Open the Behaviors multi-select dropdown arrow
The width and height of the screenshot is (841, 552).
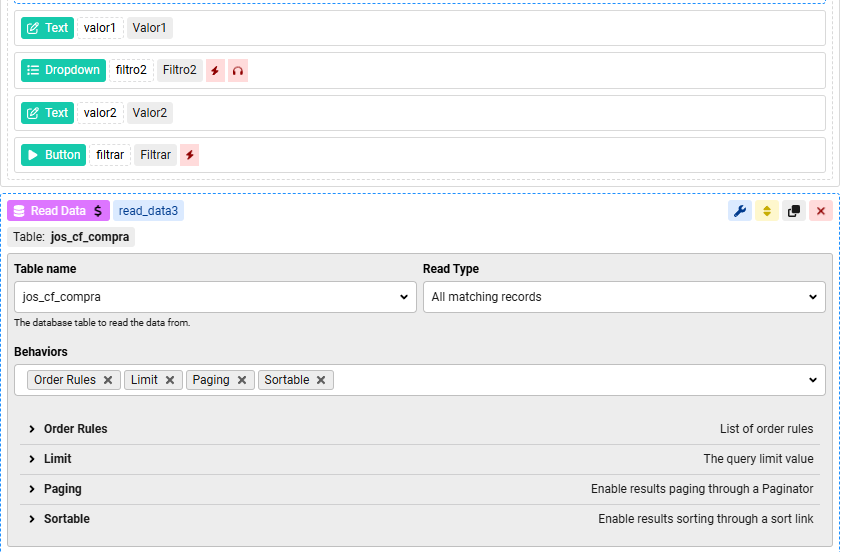click(812, 380)
